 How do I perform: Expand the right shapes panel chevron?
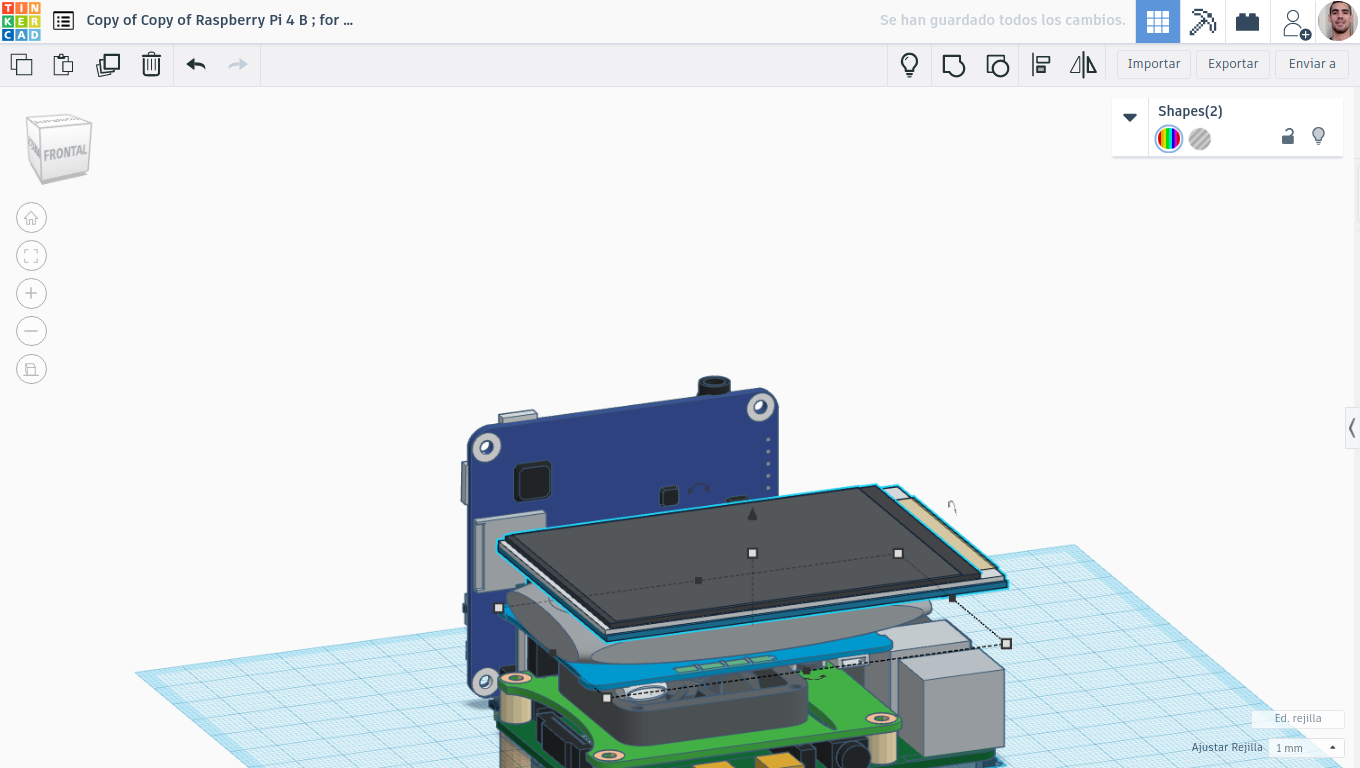pyautogui.click(x=1352, y=428)
